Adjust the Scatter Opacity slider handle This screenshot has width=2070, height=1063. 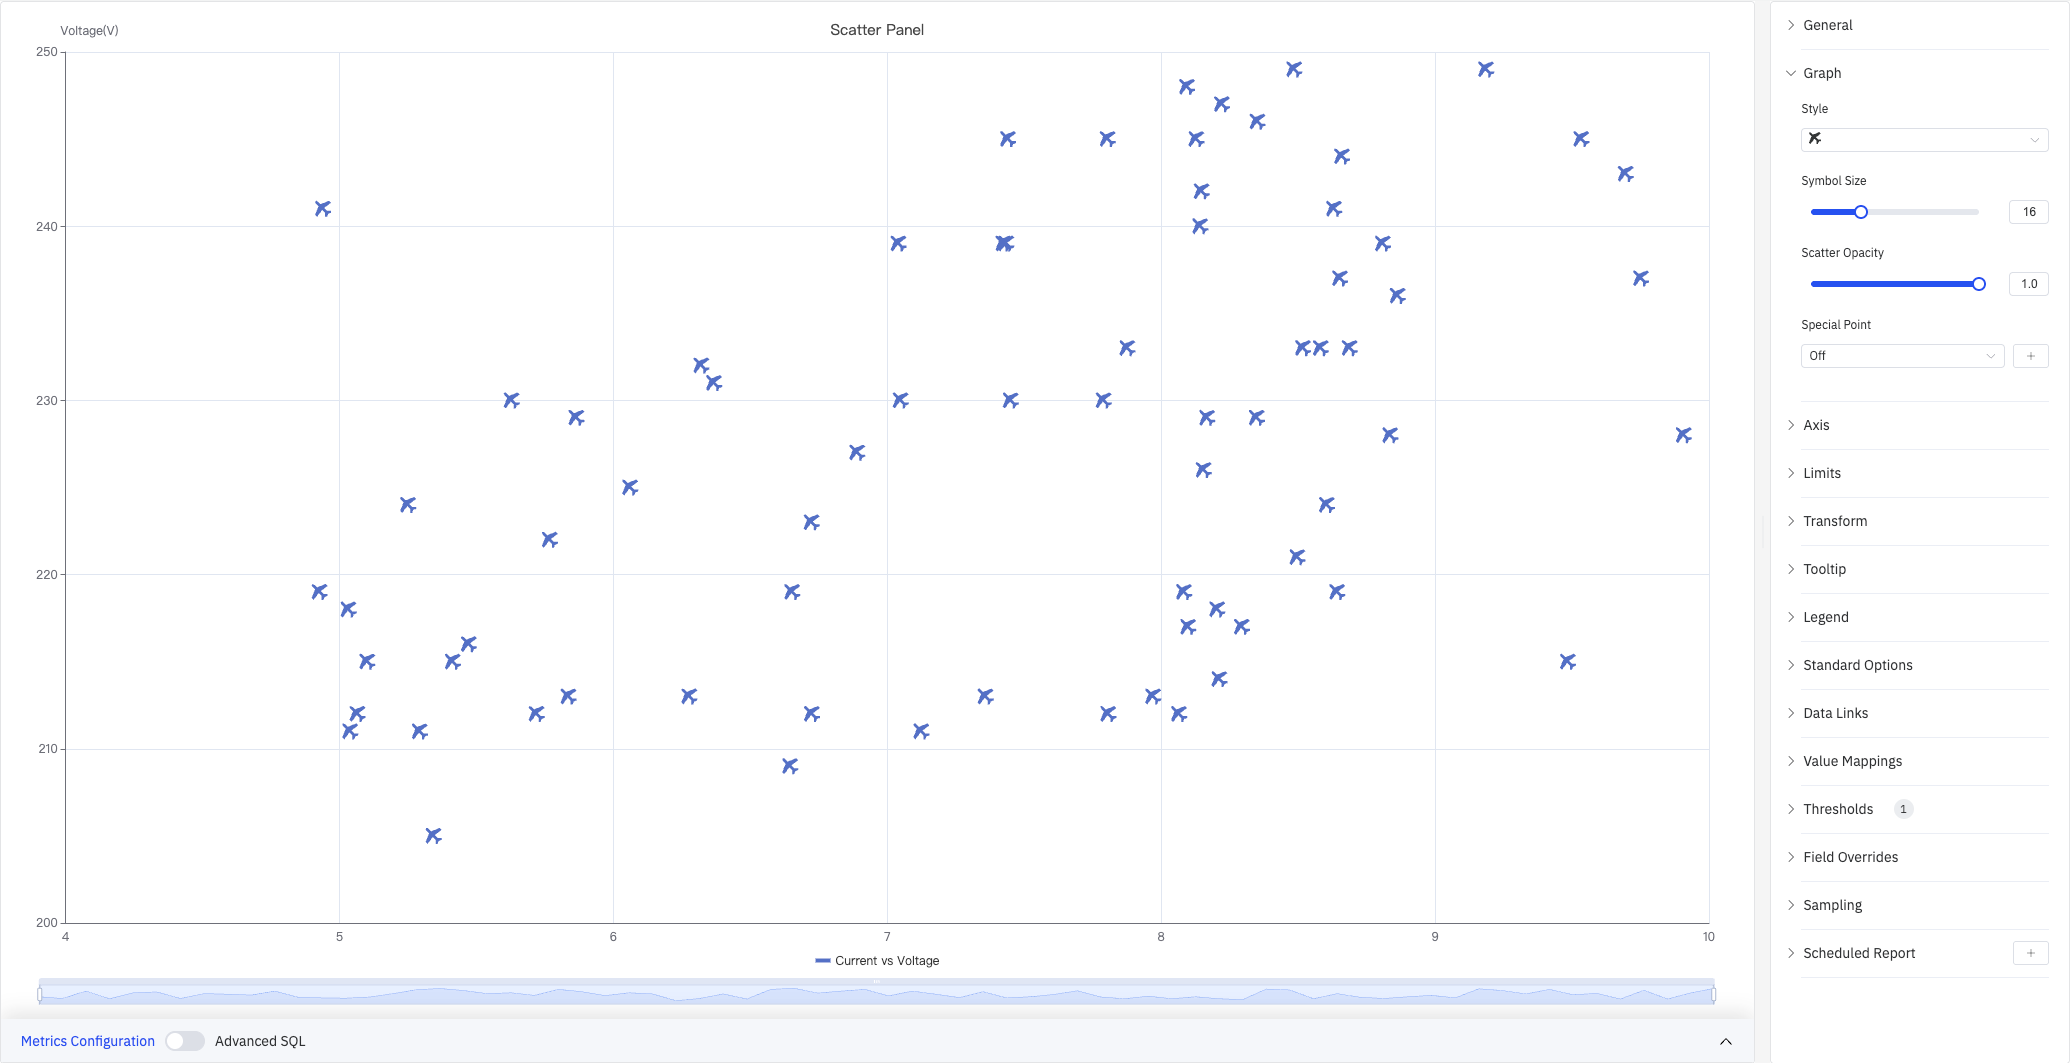click(1978, 284)
